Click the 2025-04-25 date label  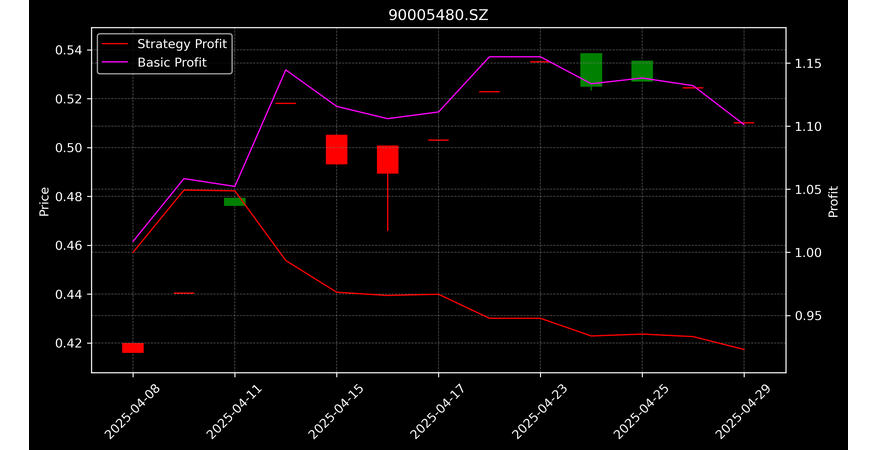(x=642, y=411)
